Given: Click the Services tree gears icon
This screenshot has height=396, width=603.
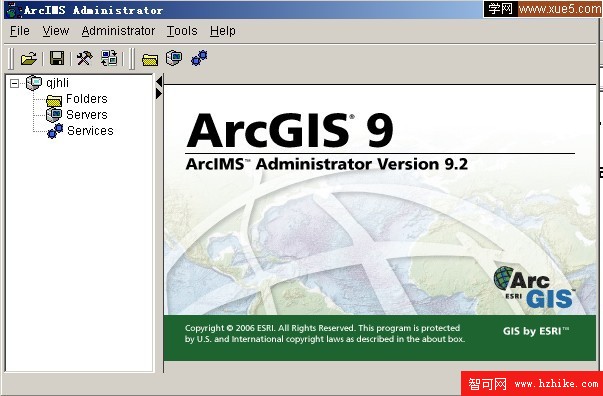Looking at the screenshot, I should [x=55, y=131].
